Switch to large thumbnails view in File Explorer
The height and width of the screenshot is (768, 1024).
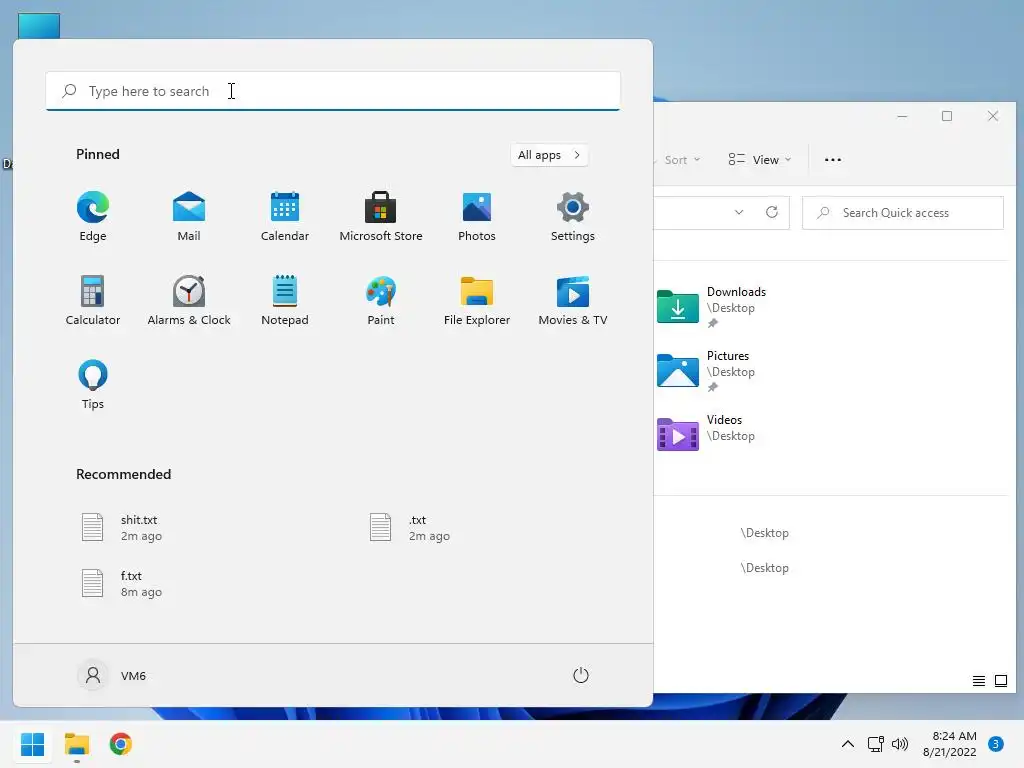point(1000,681)
